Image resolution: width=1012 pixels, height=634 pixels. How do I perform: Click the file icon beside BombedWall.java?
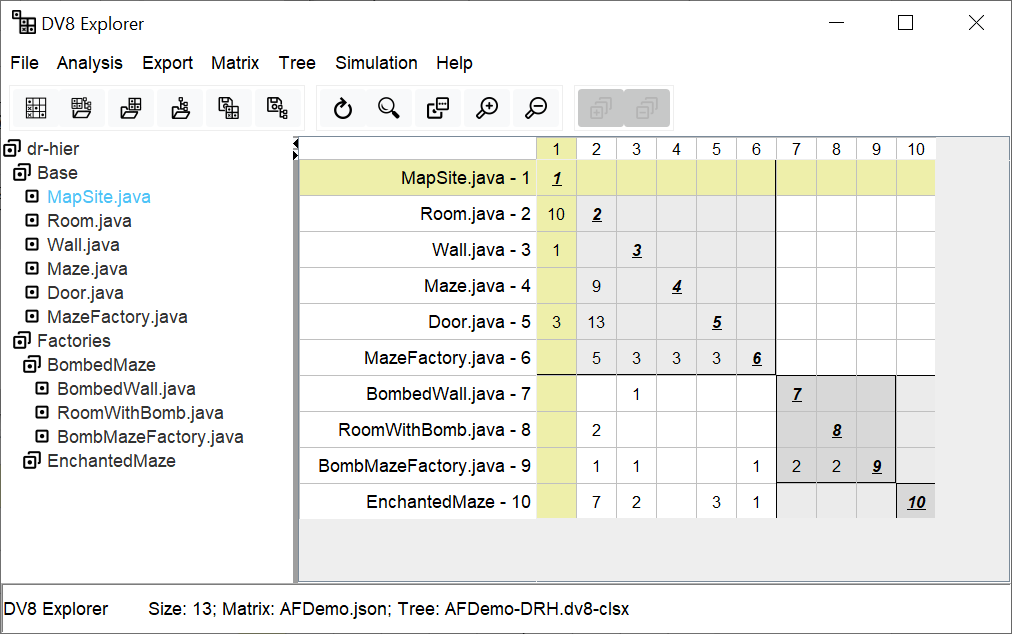[x=42, y=388]
